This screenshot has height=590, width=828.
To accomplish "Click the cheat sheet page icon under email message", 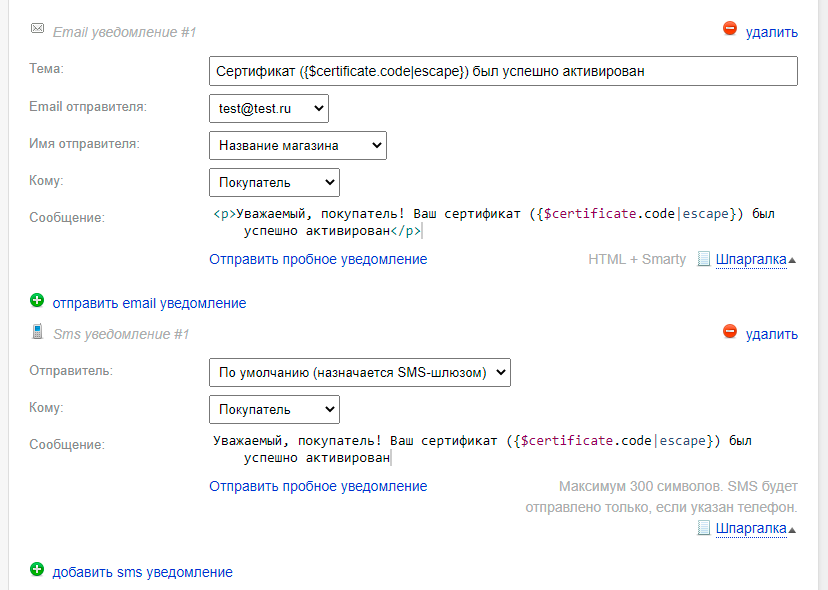I will pos(703,259).
